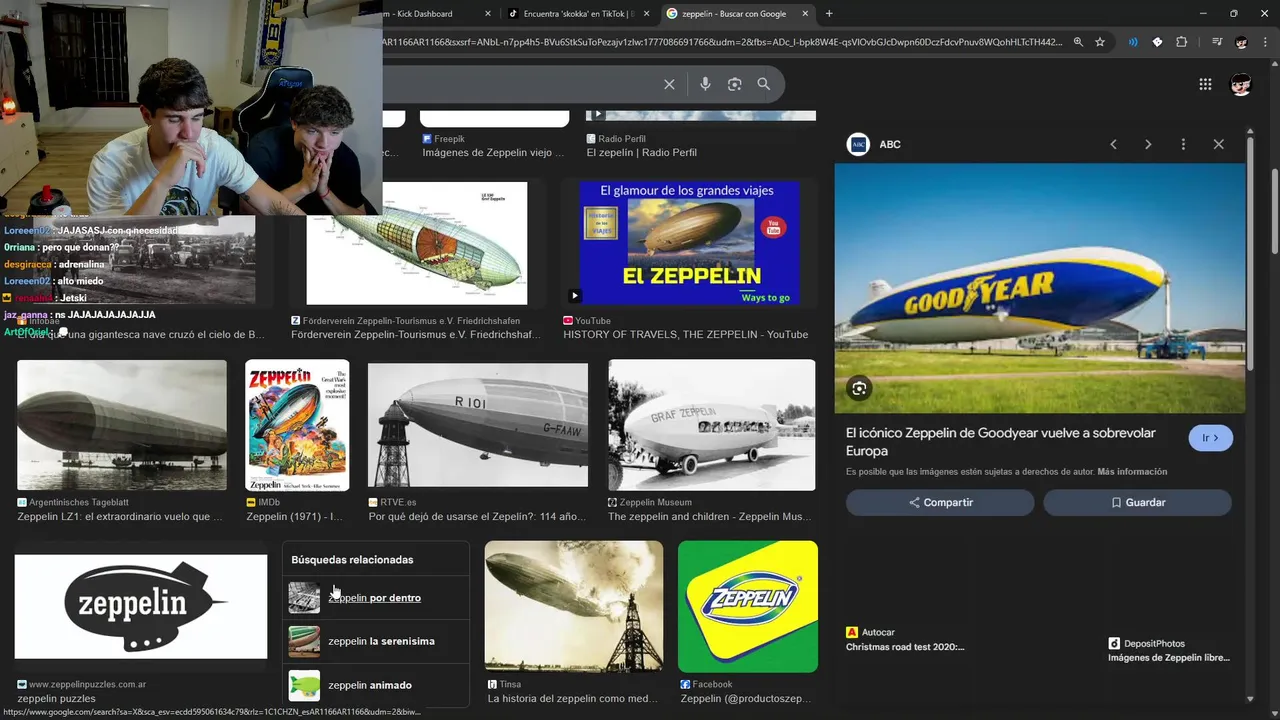This screenshot has width=1280, height=720.
Task: Click the Compartir share button
Action: 940,502
